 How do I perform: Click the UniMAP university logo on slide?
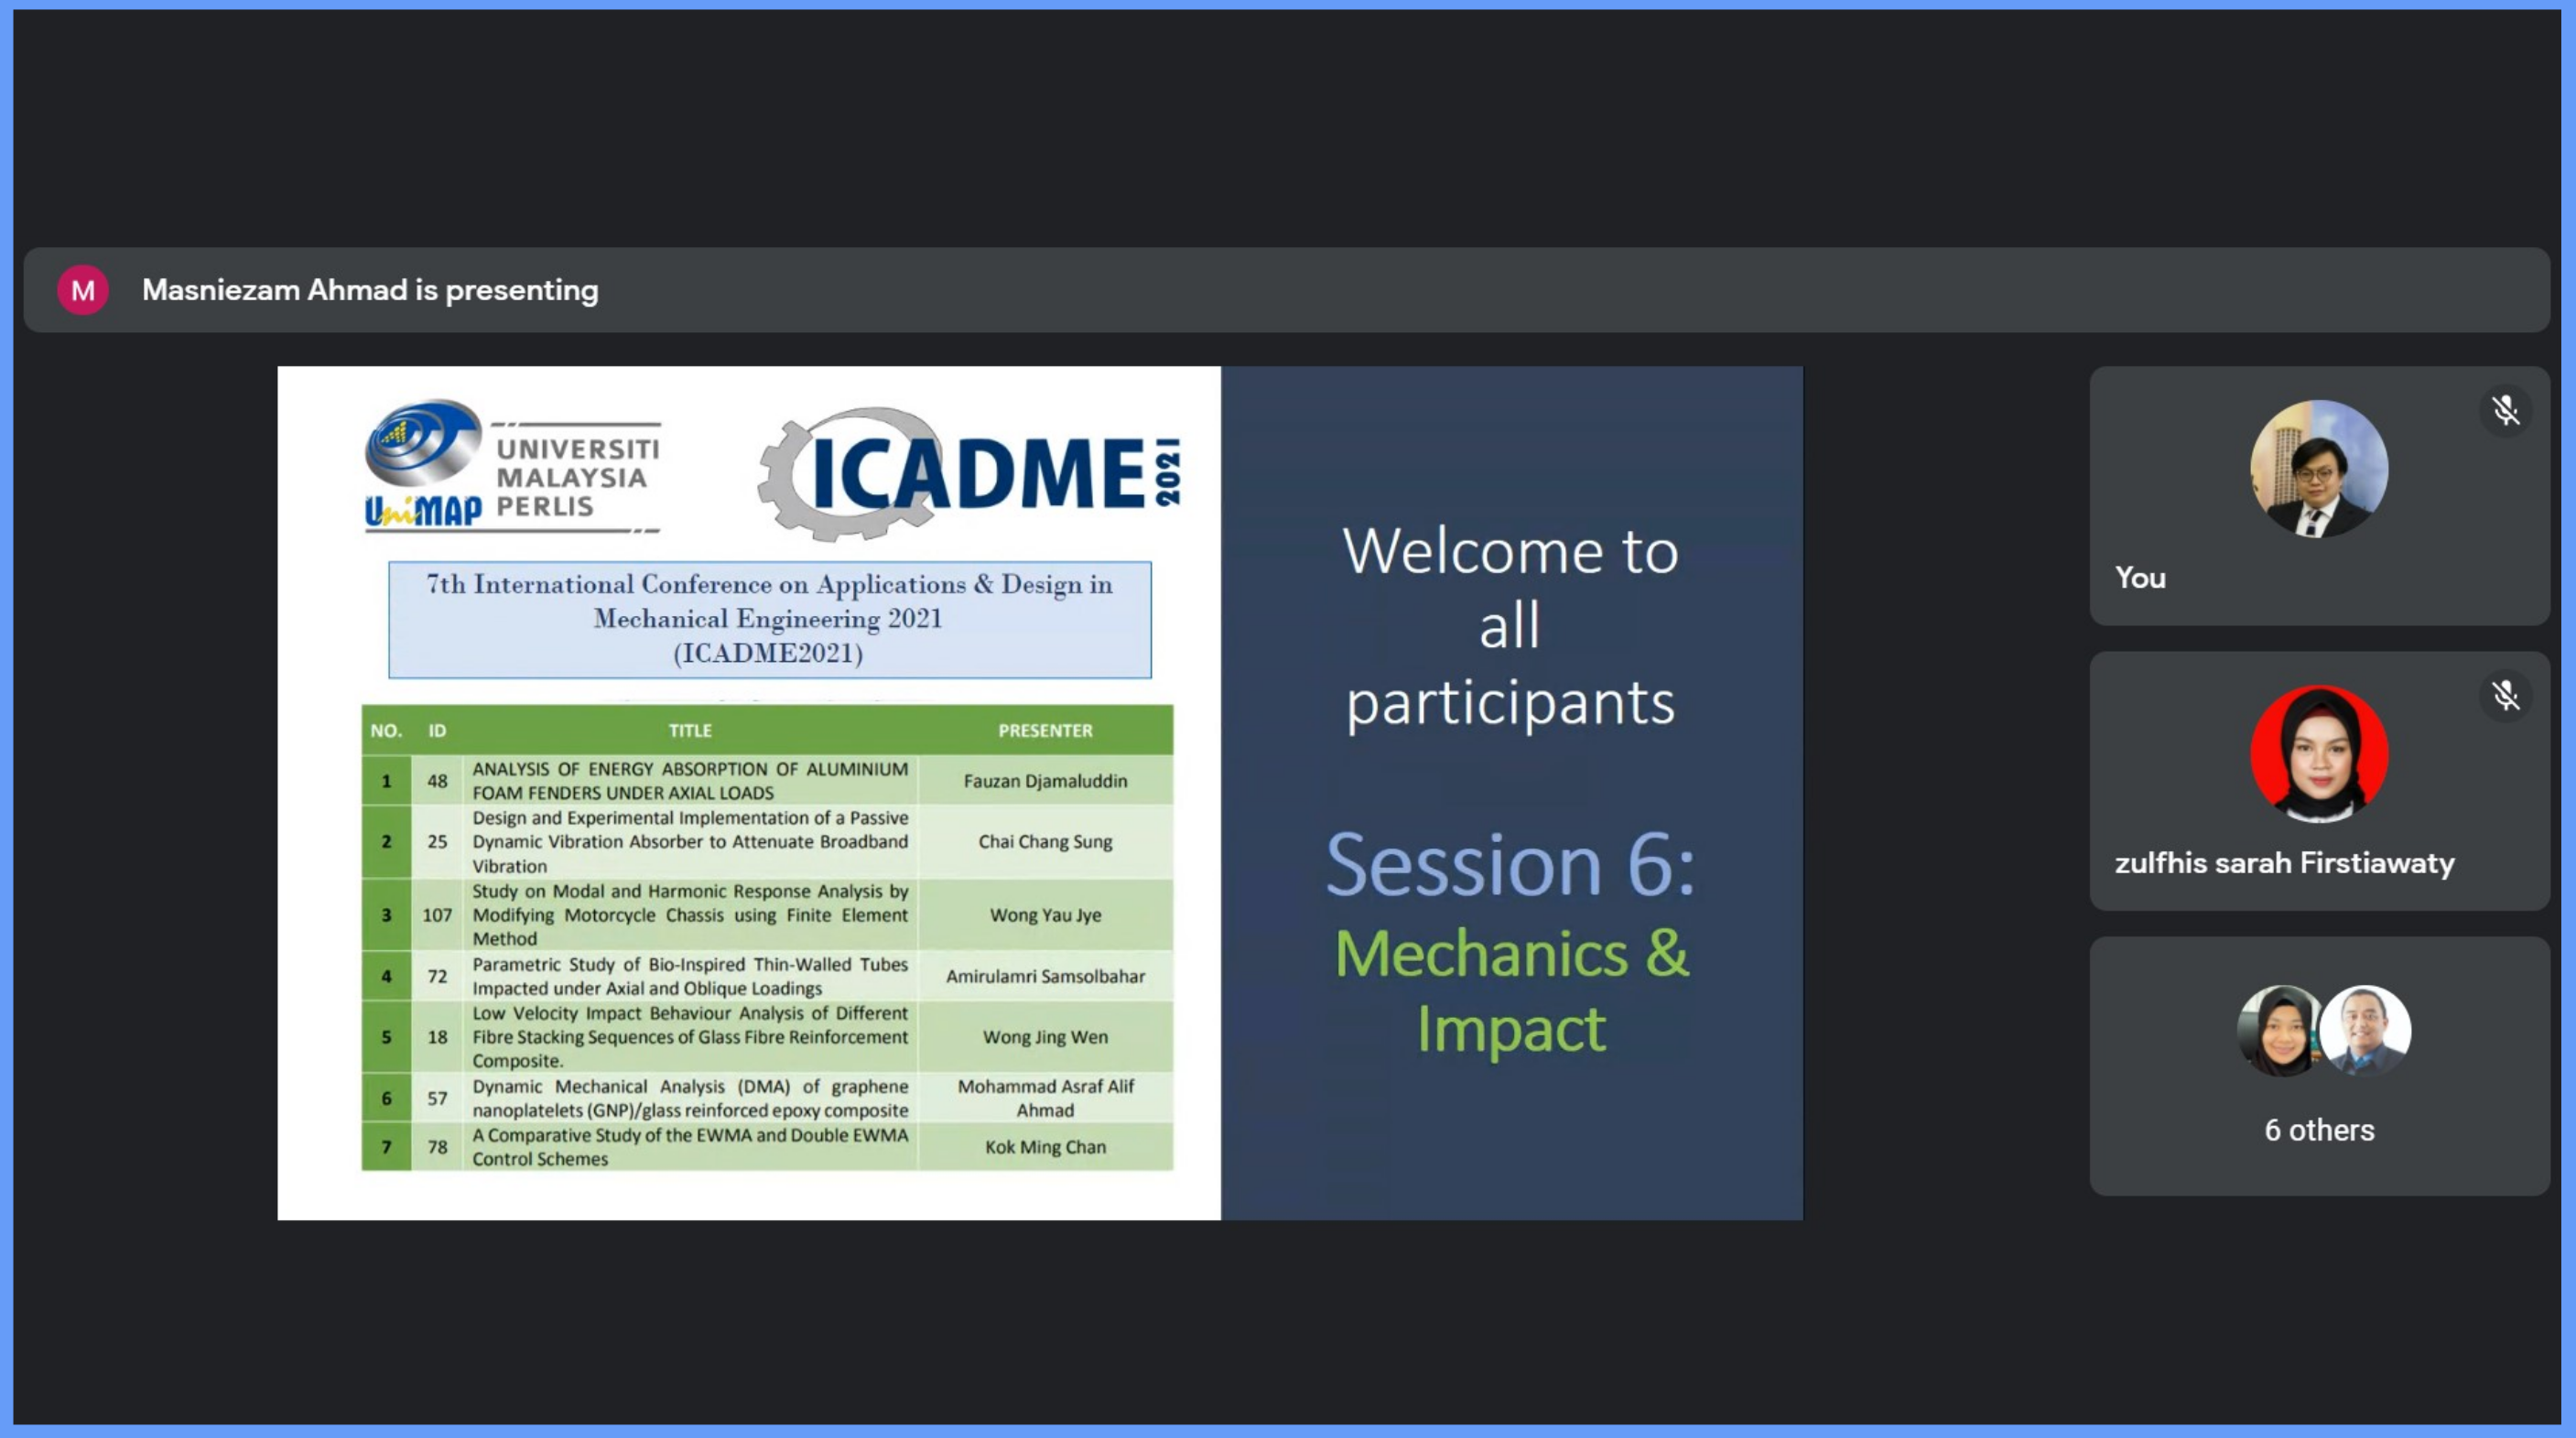coord(512,466)
